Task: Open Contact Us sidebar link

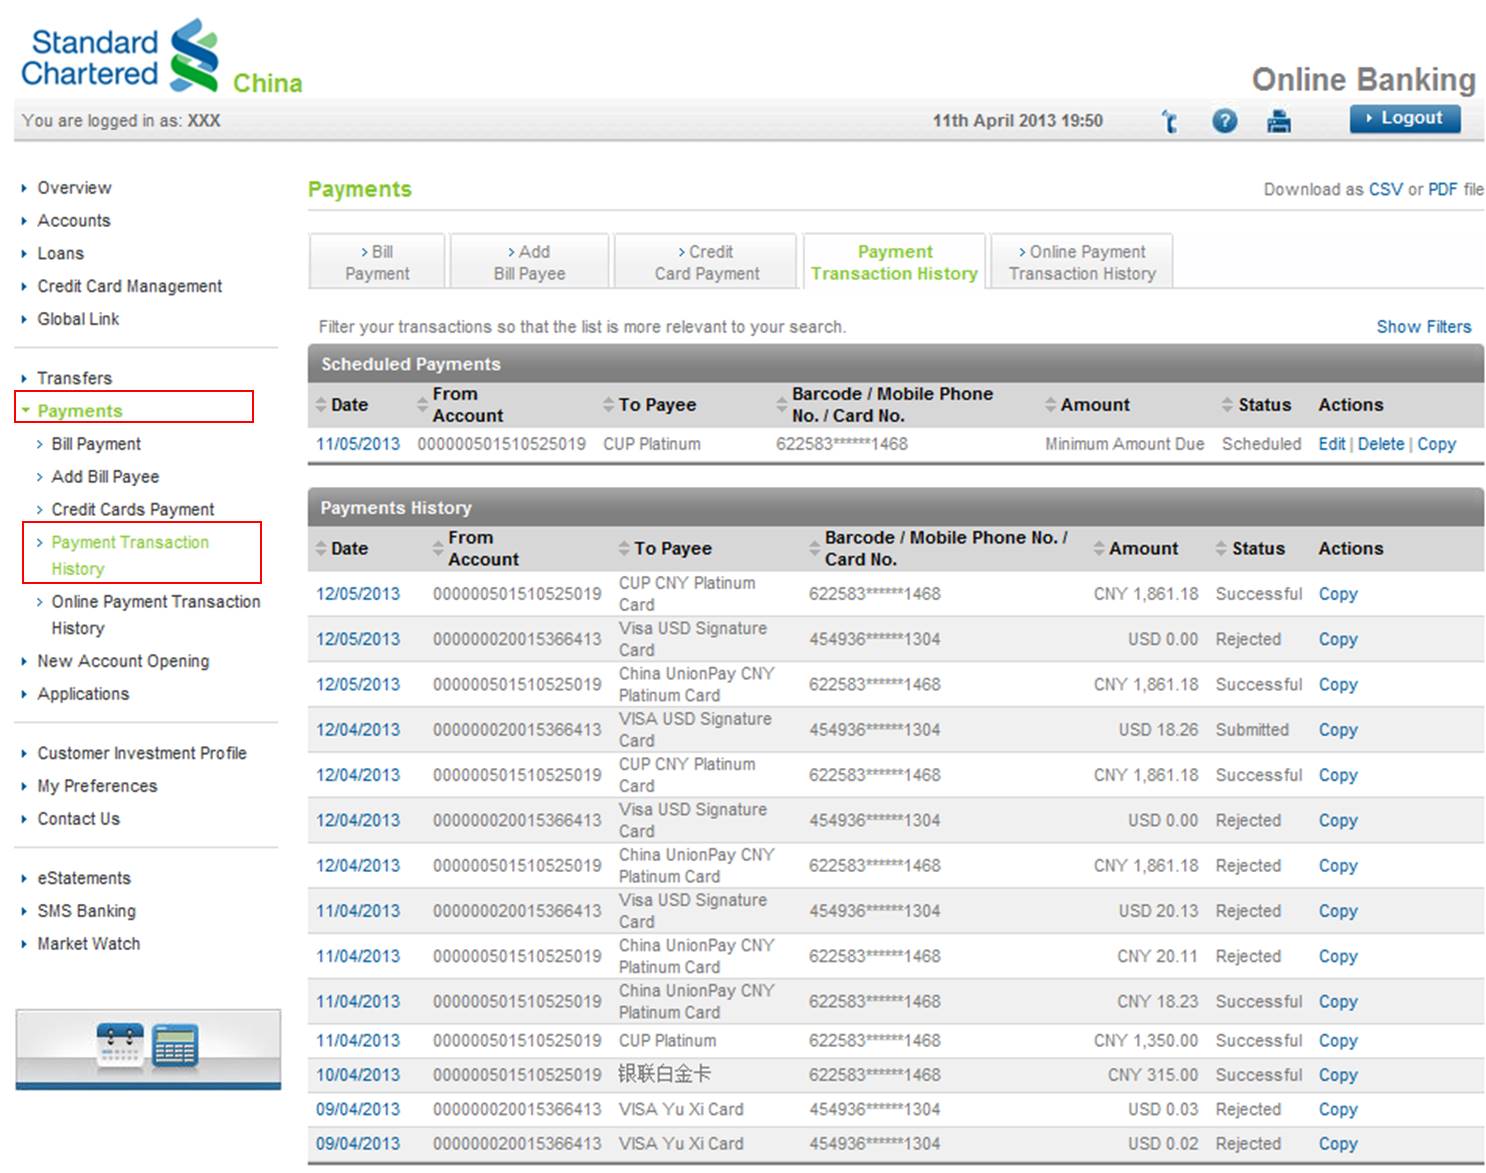Action: [x=78, y=819]
